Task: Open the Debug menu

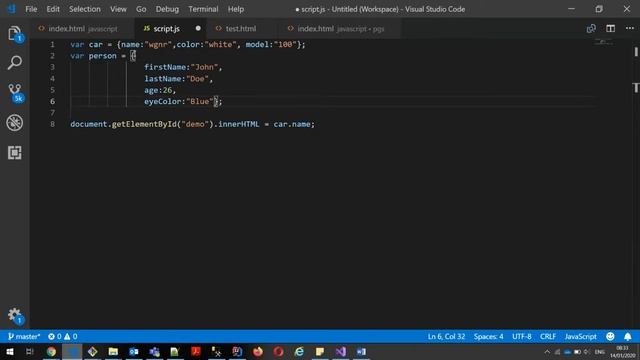Action: pos(167,9)
